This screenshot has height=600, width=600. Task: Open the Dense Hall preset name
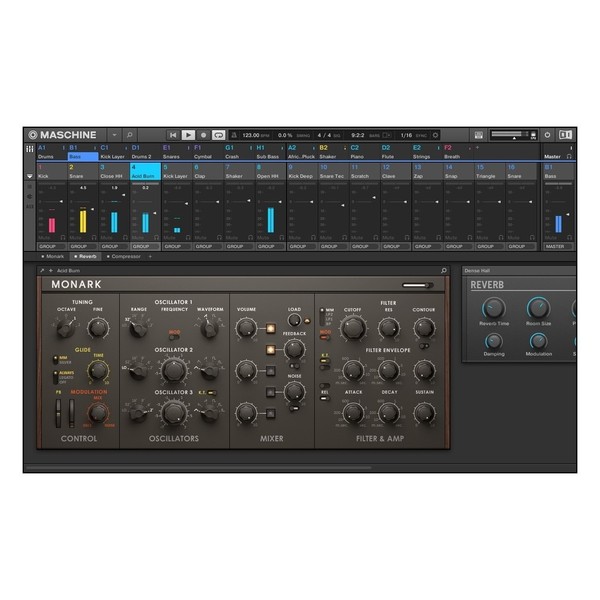477,271
